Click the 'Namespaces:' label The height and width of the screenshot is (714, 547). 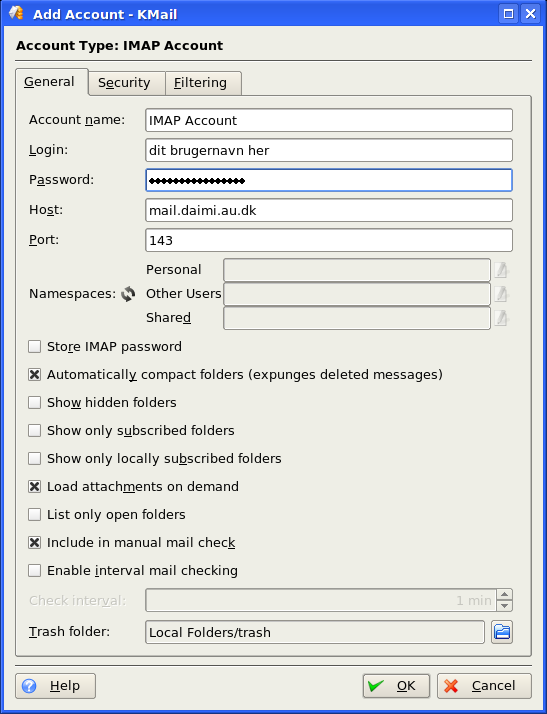[72, 294]
